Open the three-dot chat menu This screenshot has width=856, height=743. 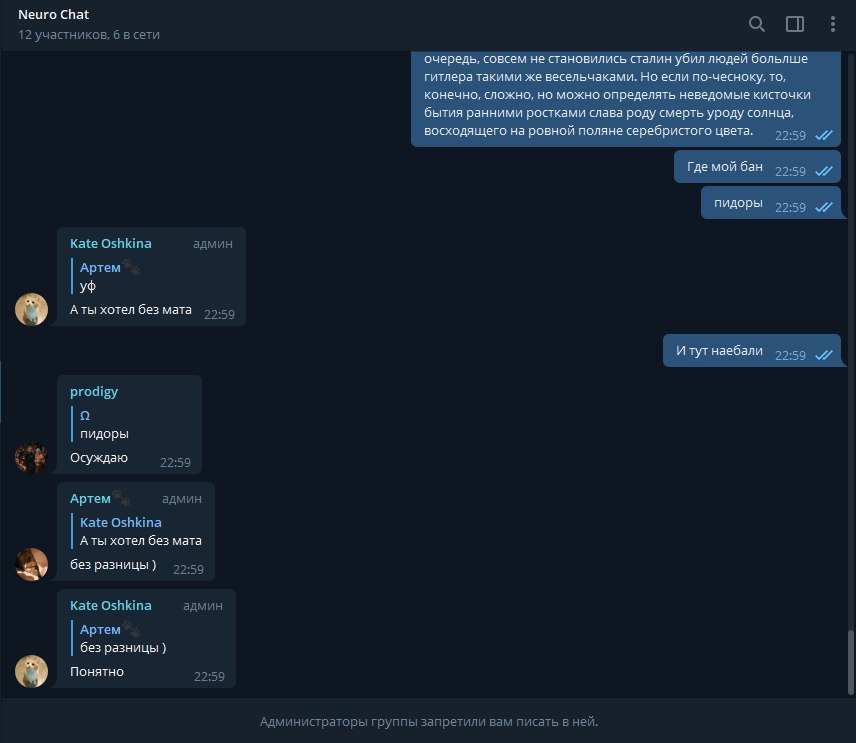[x=833, y=24]
